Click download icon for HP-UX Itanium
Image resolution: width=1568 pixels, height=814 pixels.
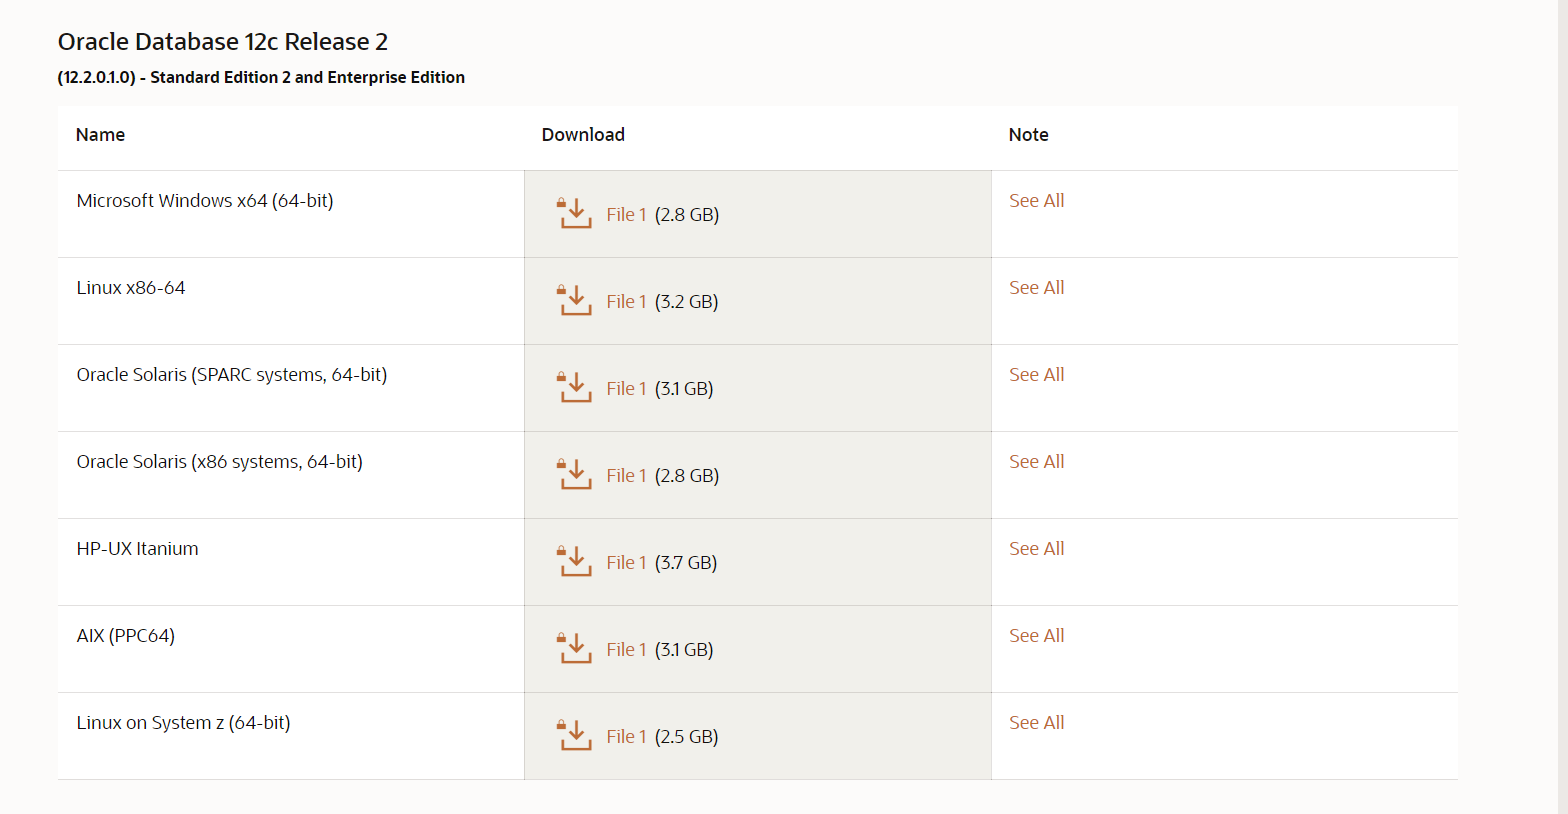[x=575, y=561]
